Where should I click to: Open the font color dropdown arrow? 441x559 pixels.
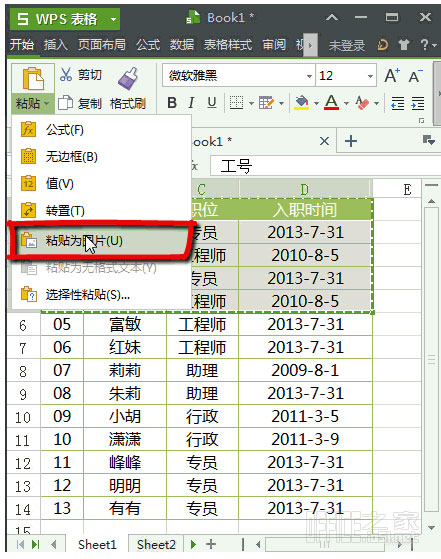click(346, 103)
